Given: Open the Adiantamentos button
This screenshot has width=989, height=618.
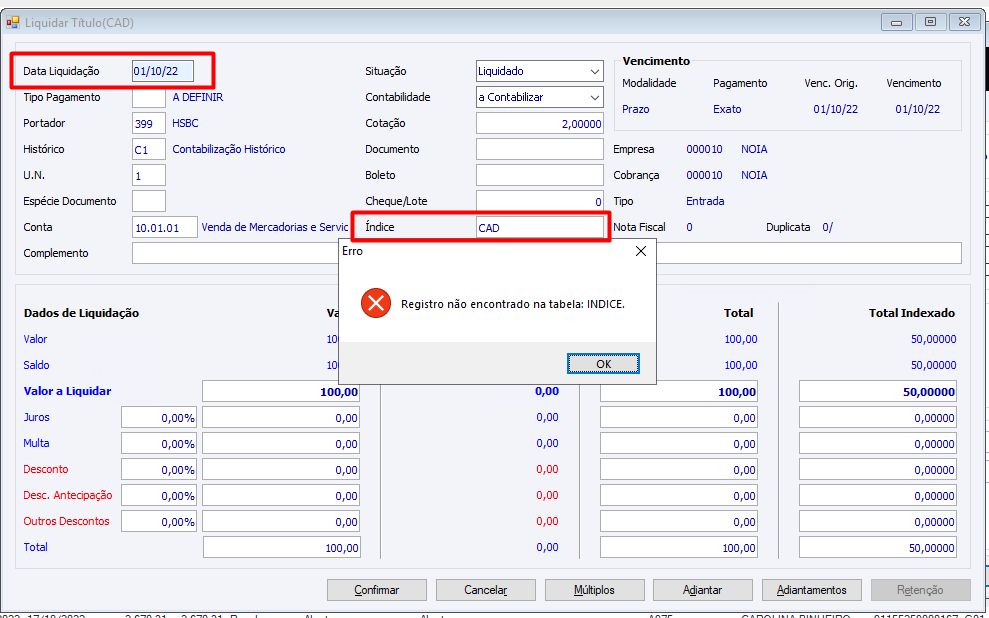Looking at the screenshot, I should click(812, 590).
